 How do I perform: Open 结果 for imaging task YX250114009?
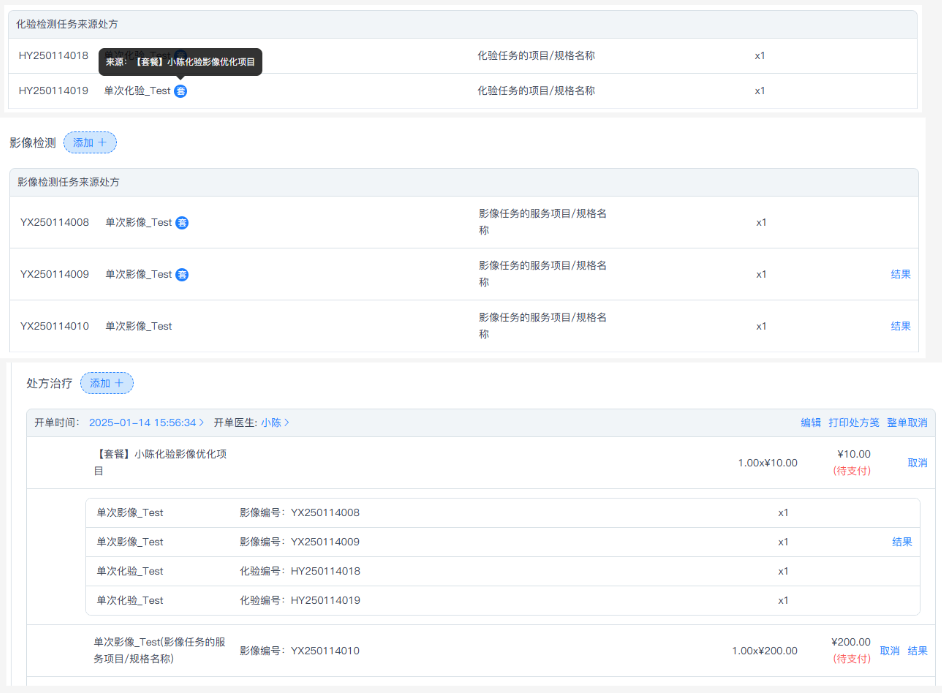point(901,274)
